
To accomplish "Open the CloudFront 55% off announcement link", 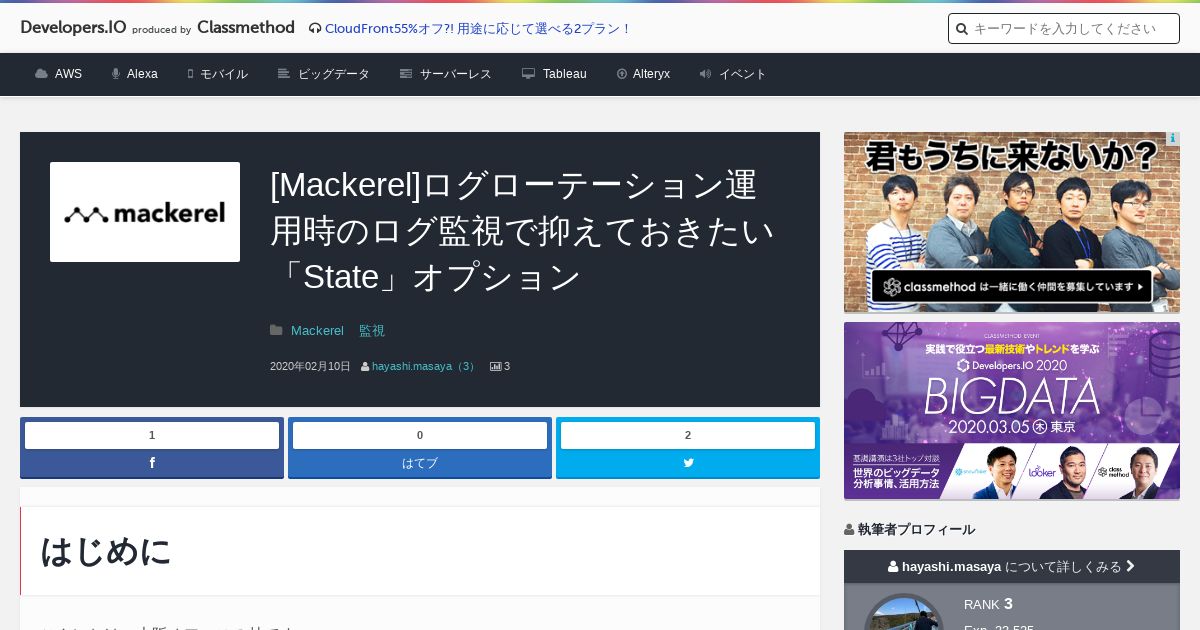I will (478, 28).
